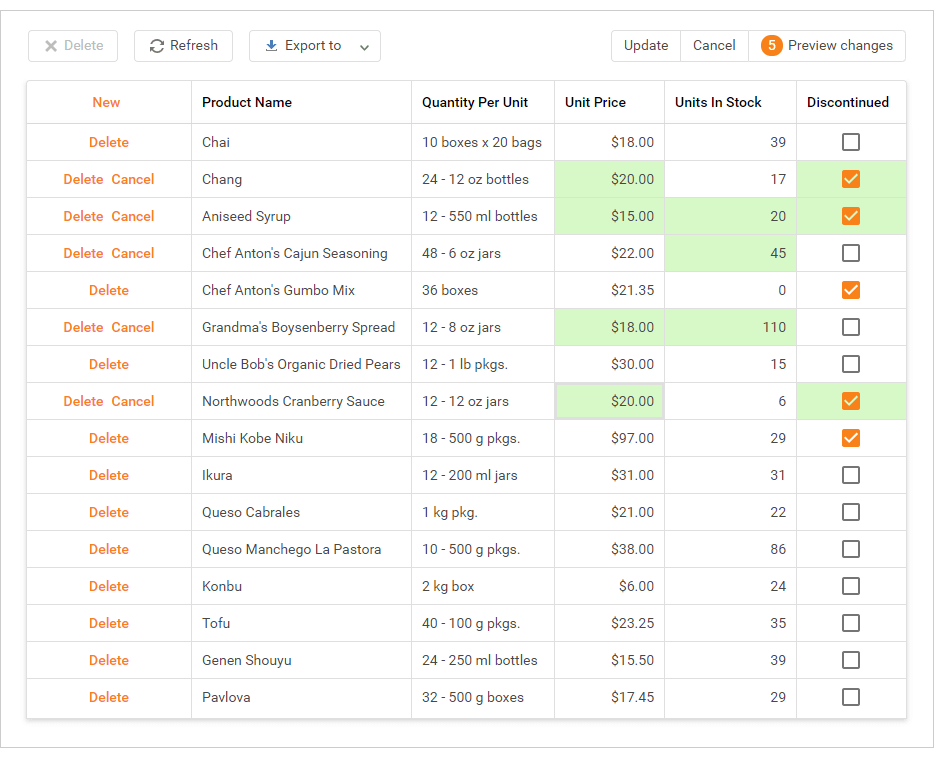Sort by Product Name column header
The width and height of the screenshot is (934, 758).
click(247, 102)
